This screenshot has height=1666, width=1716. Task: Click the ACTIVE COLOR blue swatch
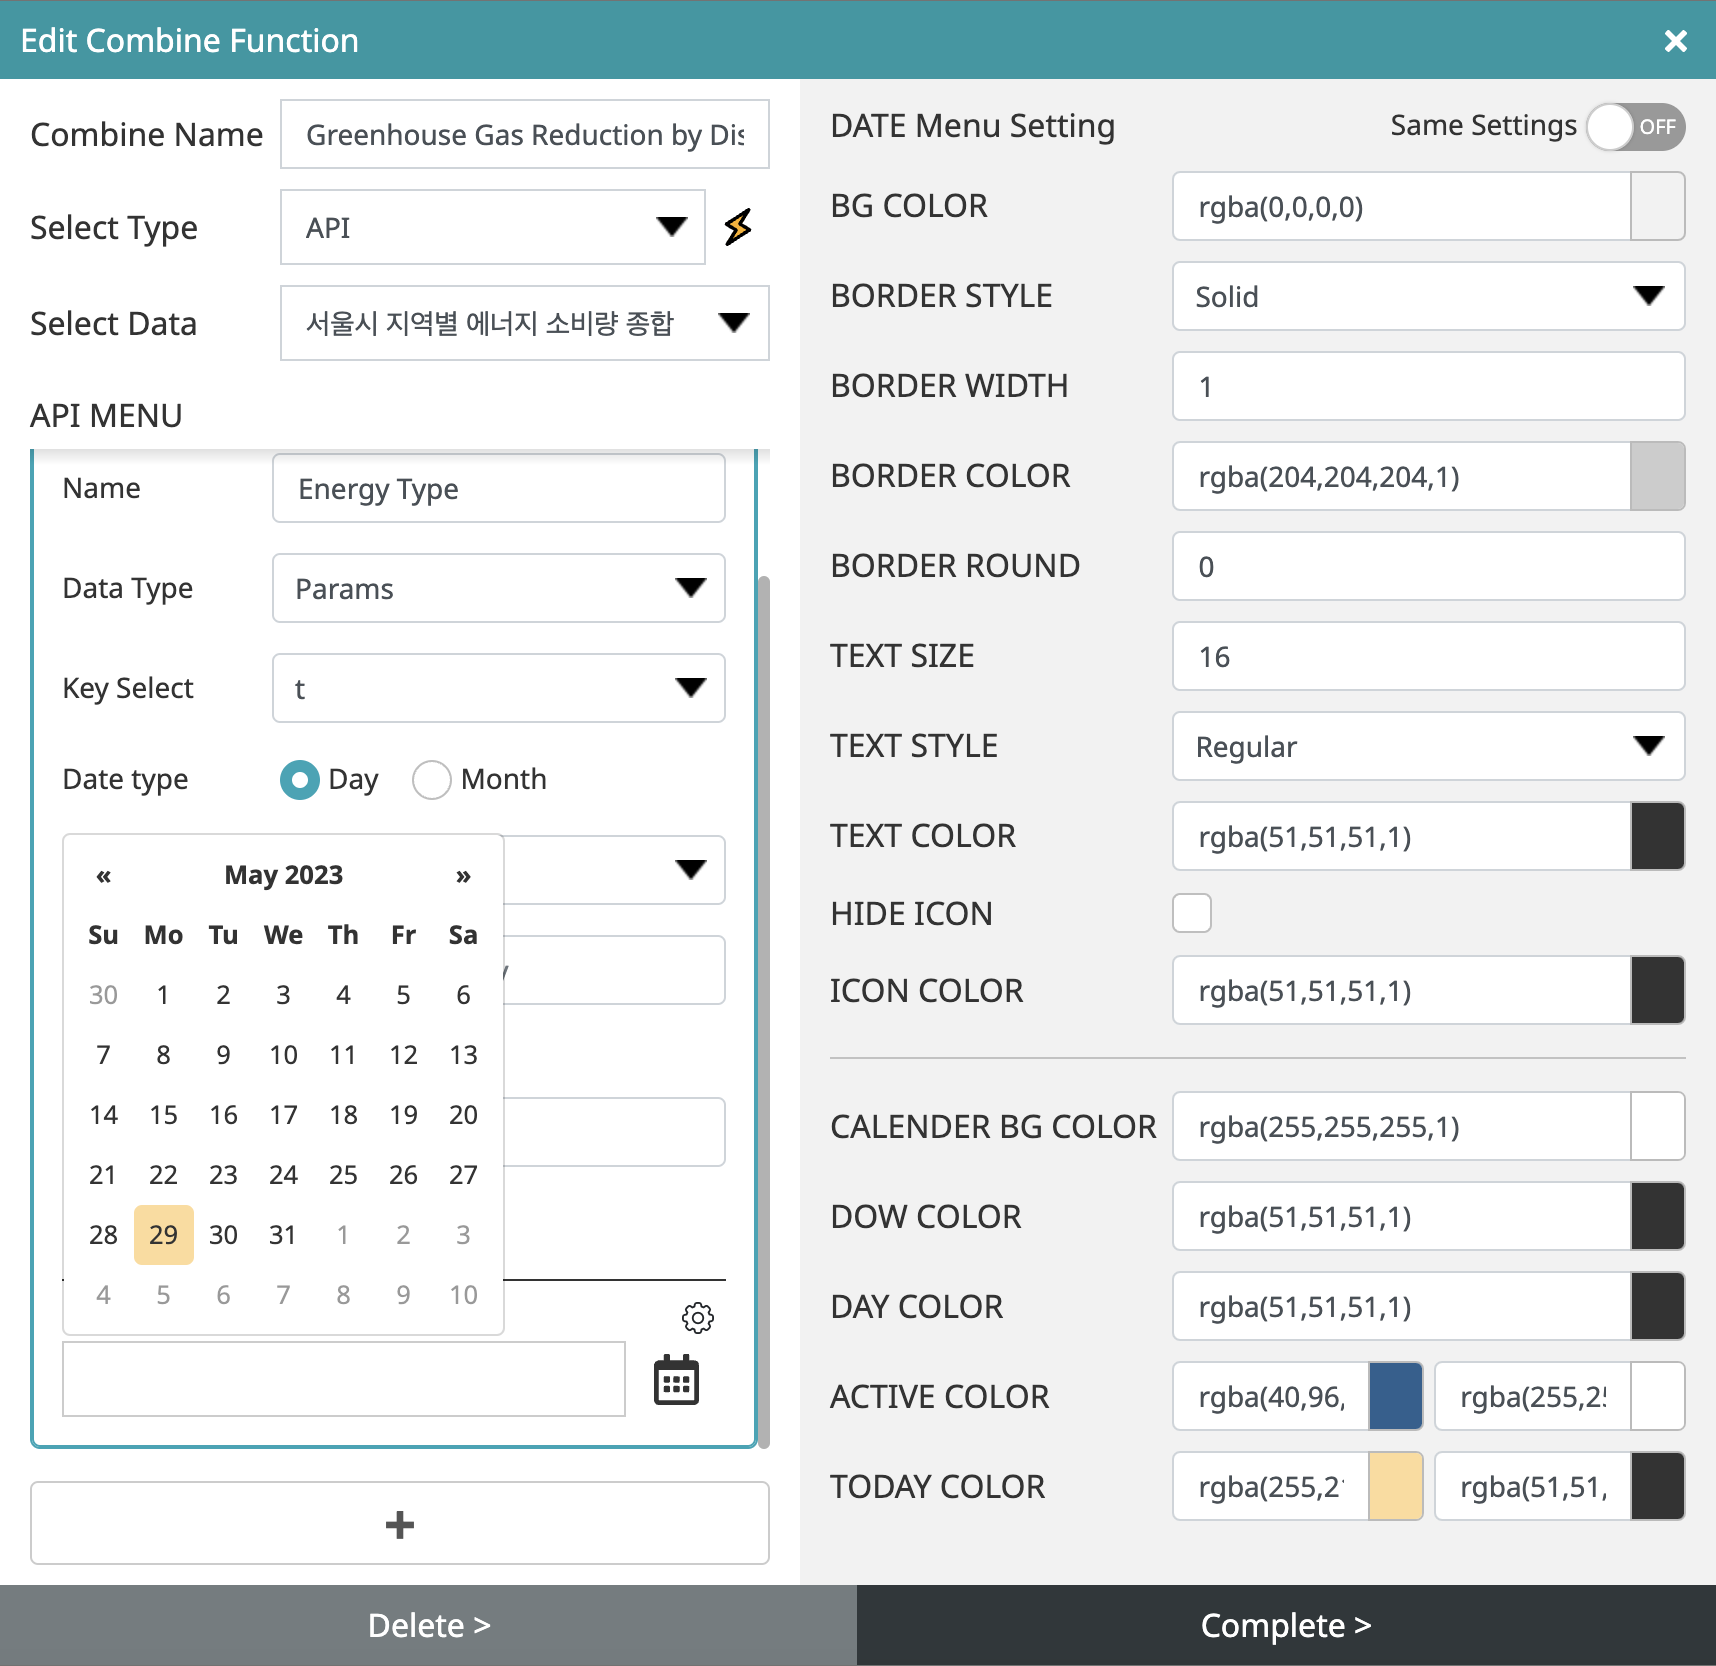tap(1395, 1396)
